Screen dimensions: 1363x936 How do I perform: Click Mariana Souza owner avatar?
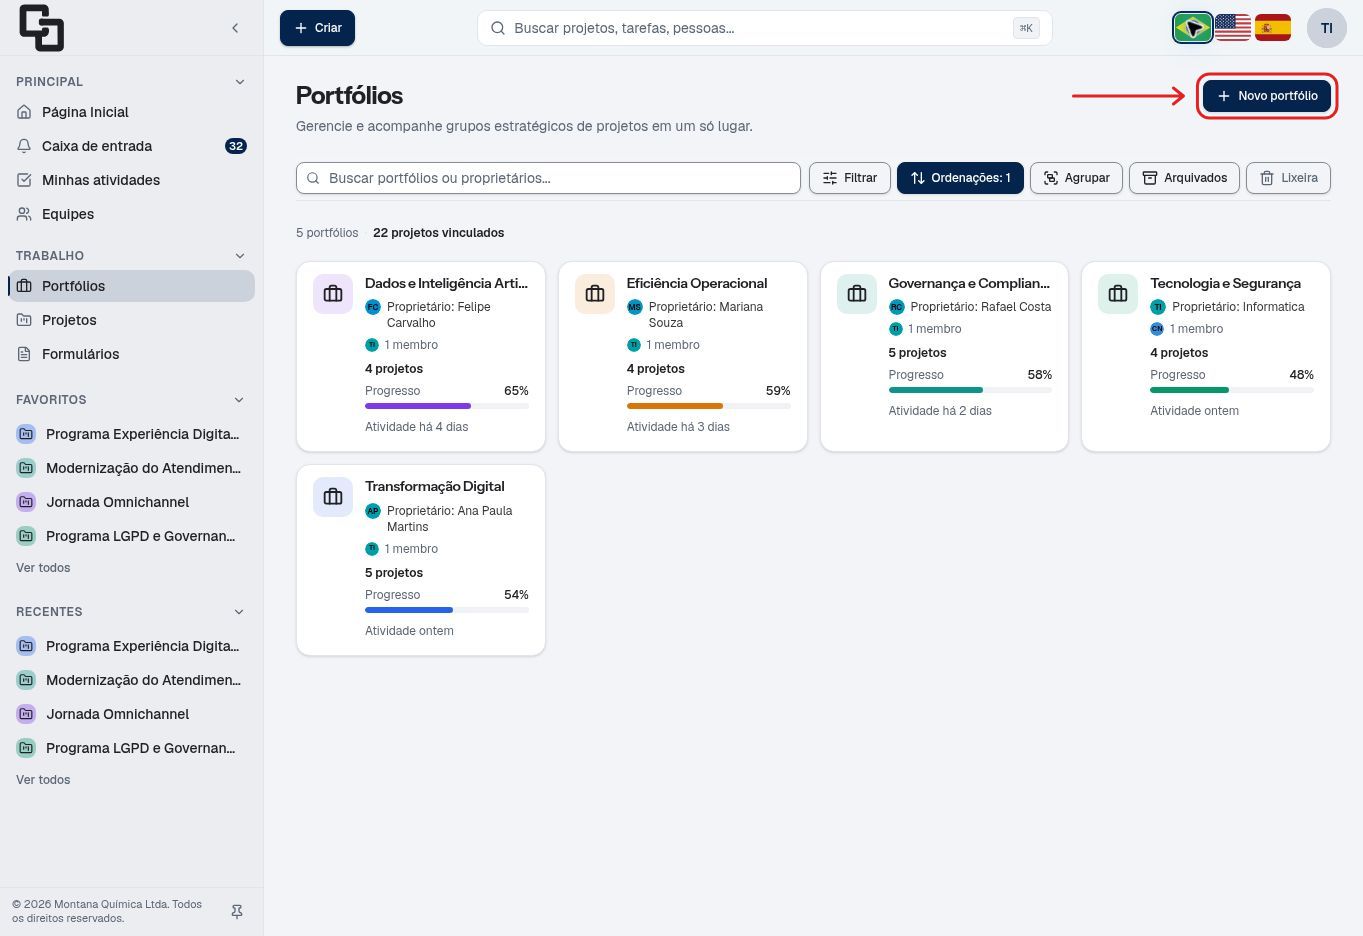coord(634,307)
